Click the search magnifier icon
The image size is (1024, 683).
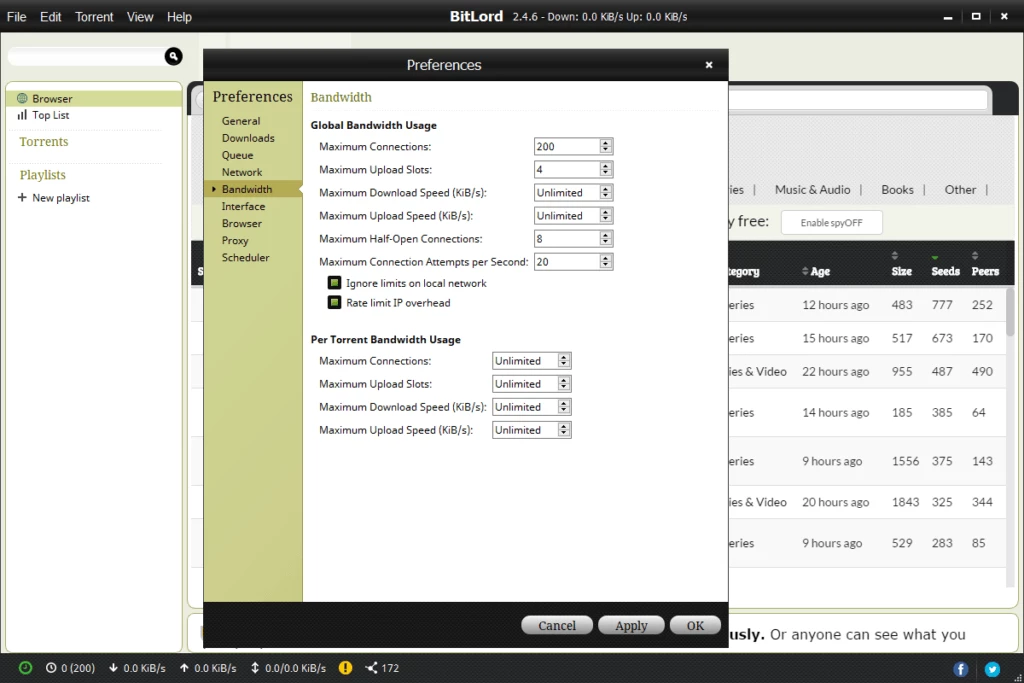pyautogui.click(x=173, y=57)
